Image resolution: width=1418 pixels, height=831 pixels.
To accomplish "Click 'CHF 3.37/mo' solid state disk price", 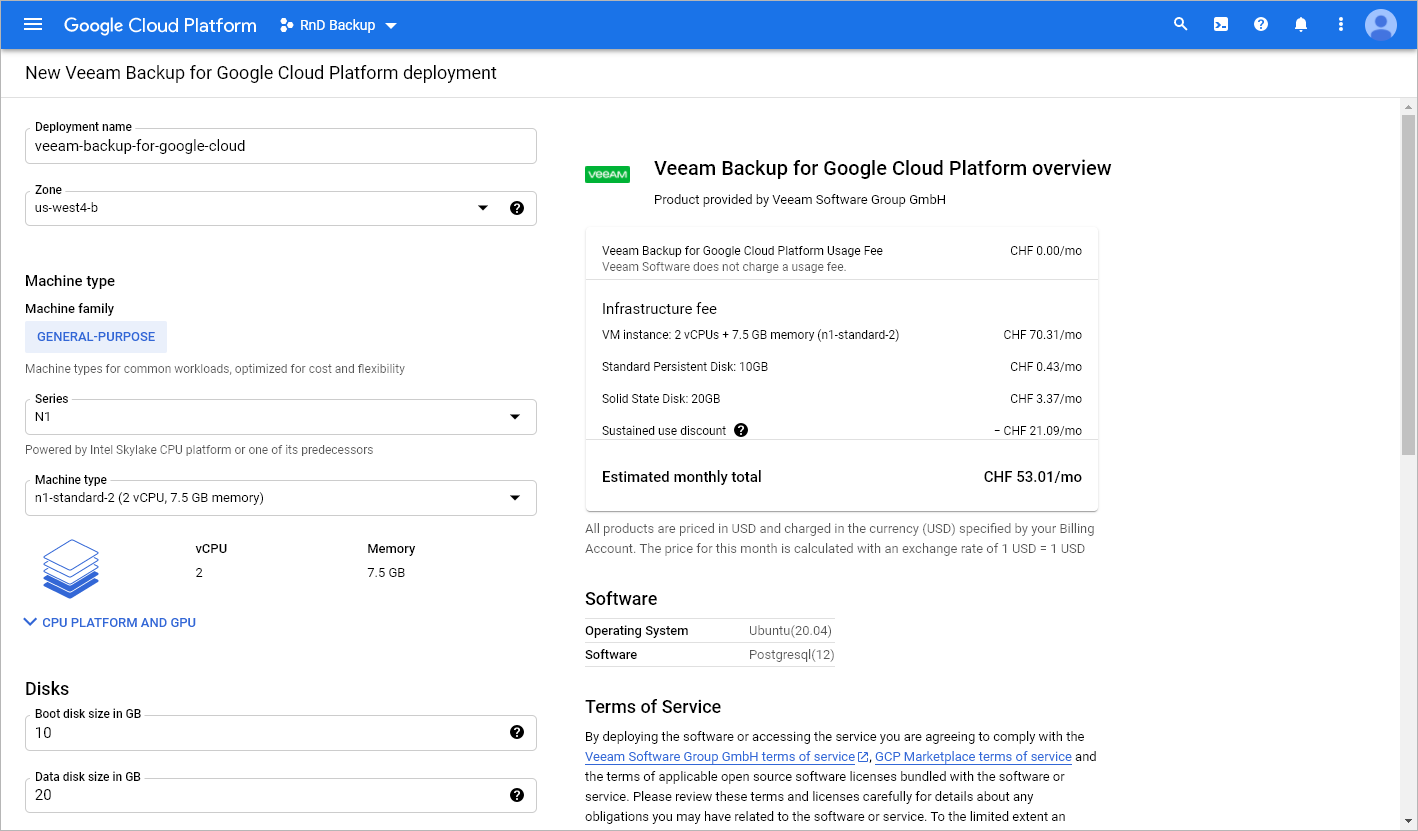I will (x=1046, y=399).
